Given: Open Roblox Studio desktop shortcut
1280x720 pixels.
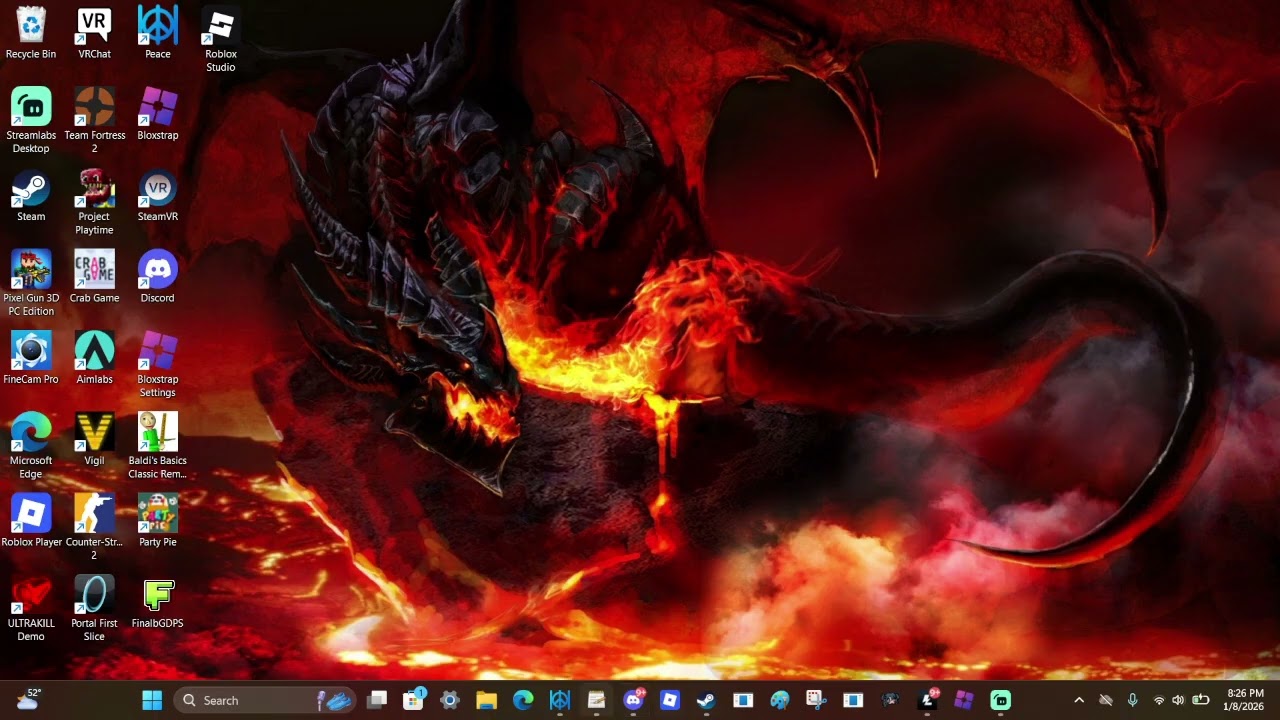Looking at the screenshot, I should click(221, 40).
